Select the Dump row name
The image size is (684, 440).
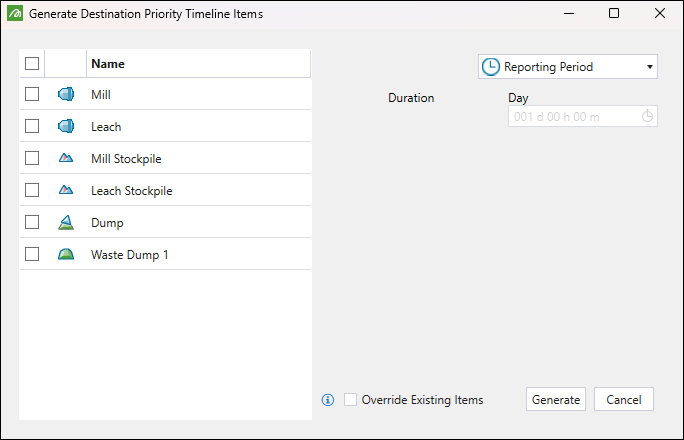pyautogui.click(x=107, y=222)
